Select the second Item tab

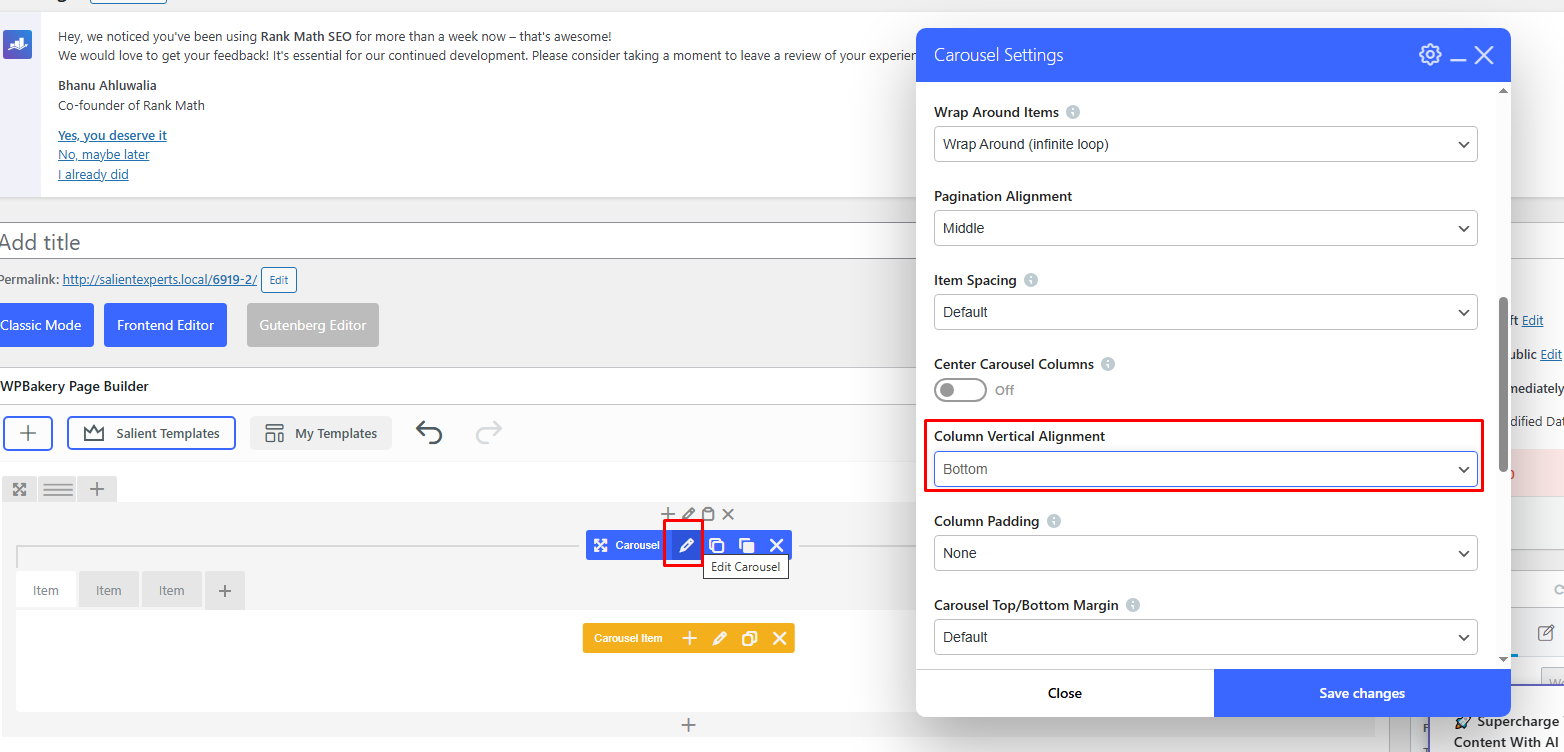(x=109, y=590)
